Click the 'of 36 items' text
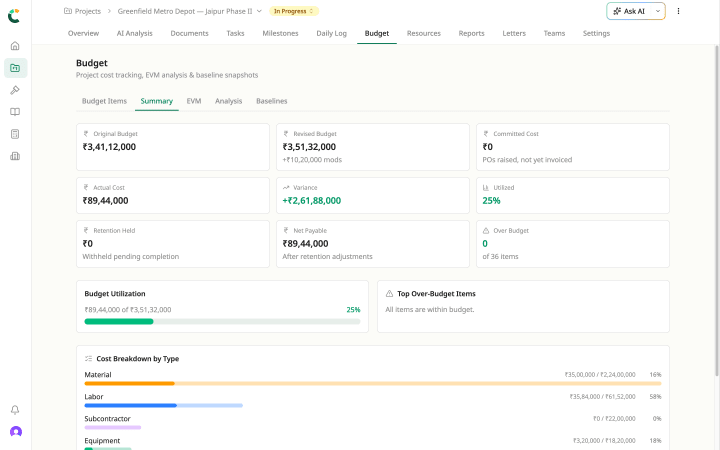 click(500, 257)
